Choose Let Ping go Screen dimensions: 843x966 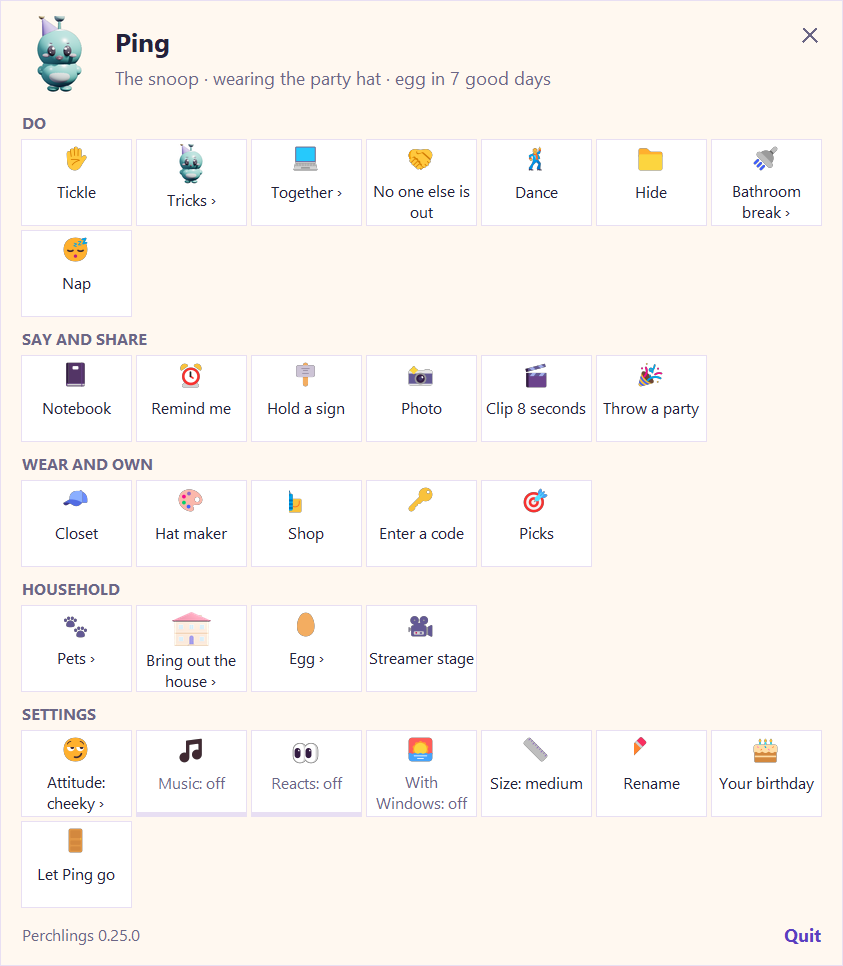[76, 865]
